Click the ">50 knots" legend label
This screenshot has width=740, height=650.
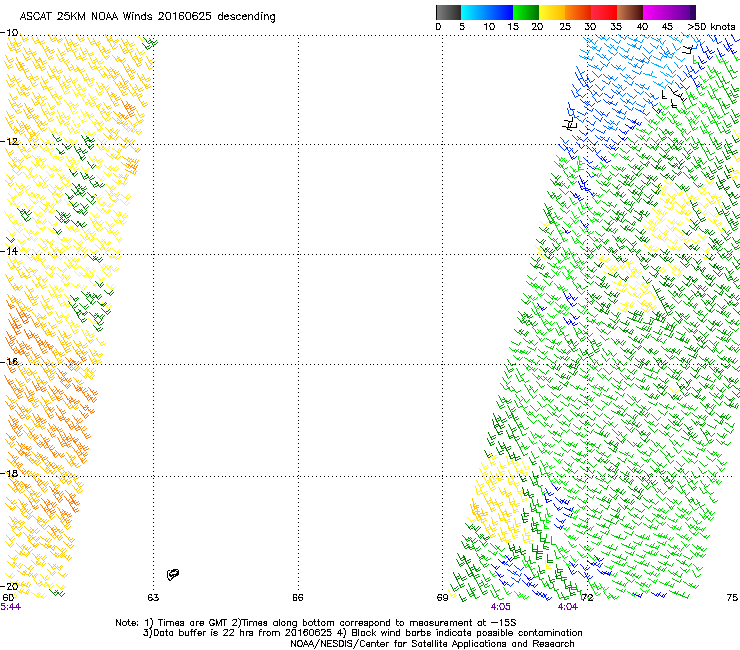point(711,26)
